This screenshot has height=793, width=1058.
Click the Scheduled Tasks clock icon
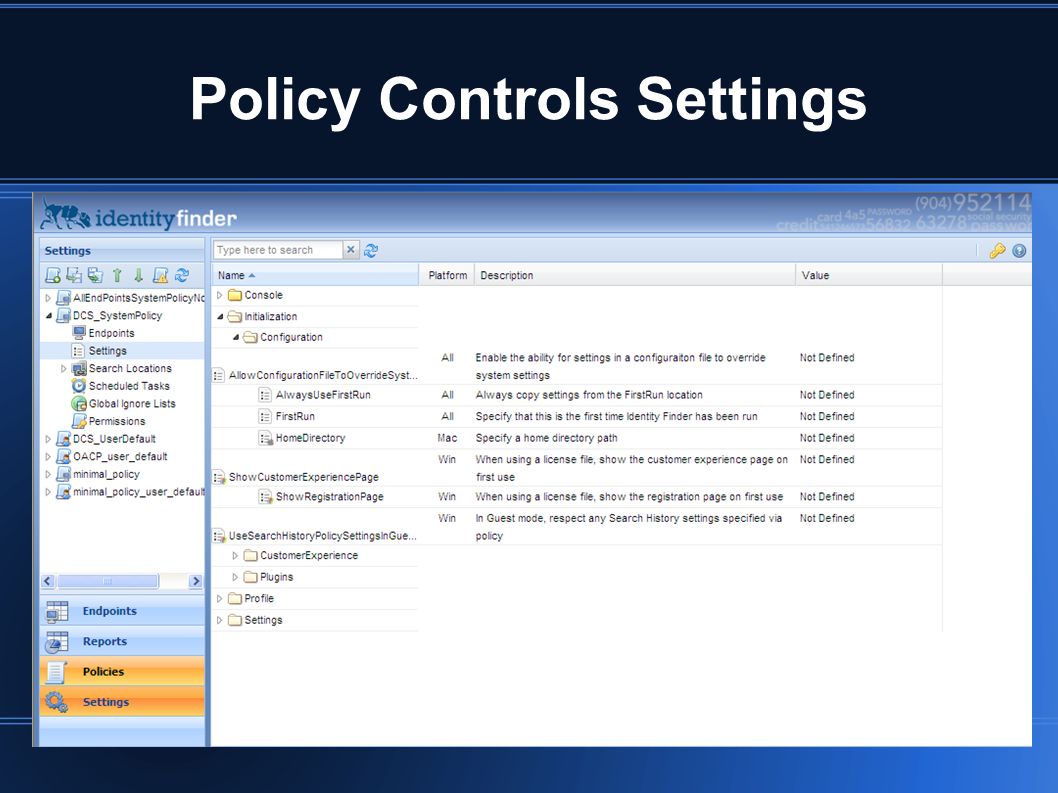coord(79,385)
